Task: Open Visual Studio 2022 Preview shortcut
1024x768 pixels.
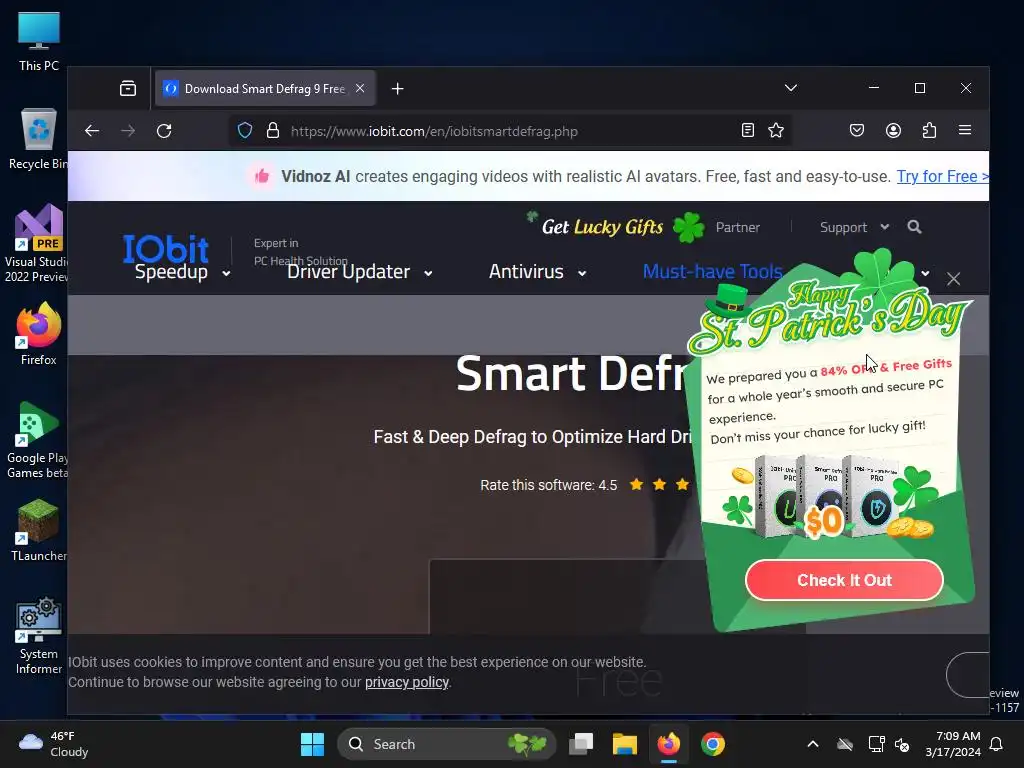Action: pos(37,243)
